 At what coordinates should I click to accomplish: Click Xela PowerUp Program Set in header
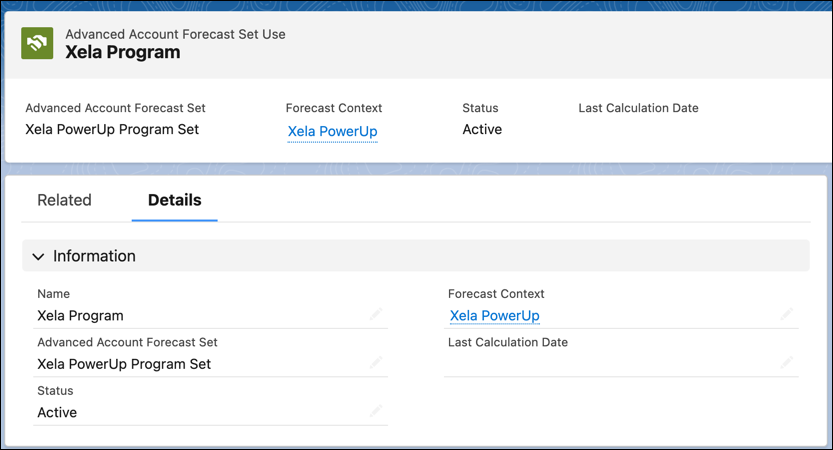tap(112, 130)
